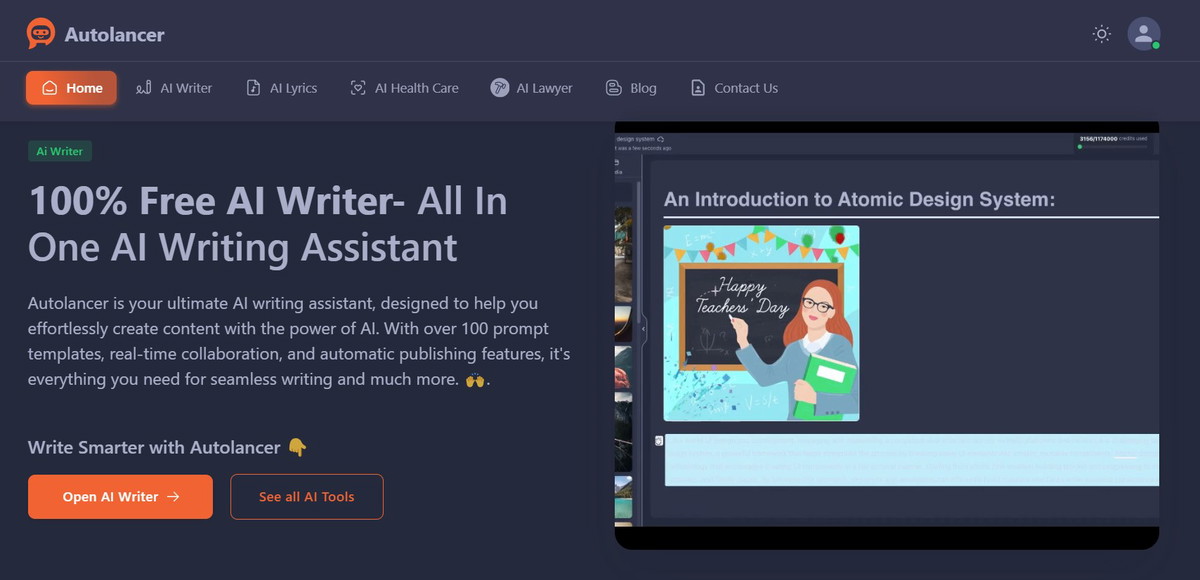Screen dimensions: 1200x580
Task: Click the Contact Us document icon
Action: click(x=698, y=88)
